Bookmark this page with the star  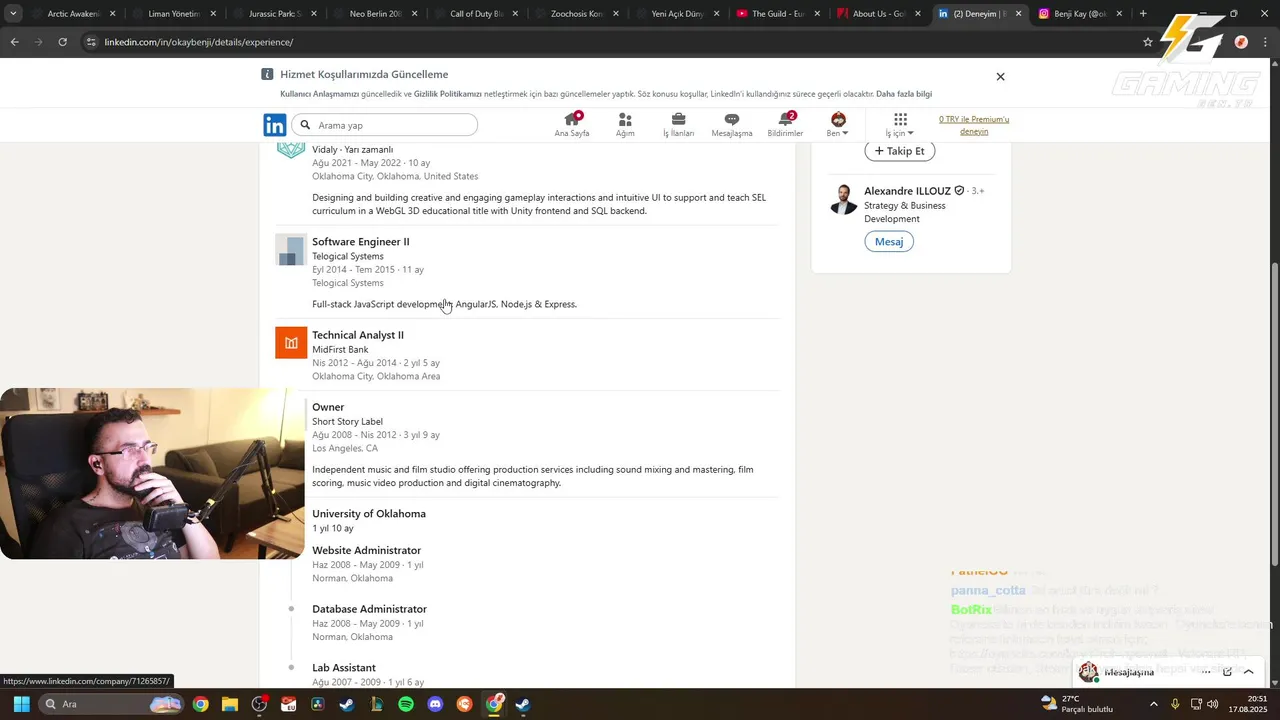(x=1148, y=42)
